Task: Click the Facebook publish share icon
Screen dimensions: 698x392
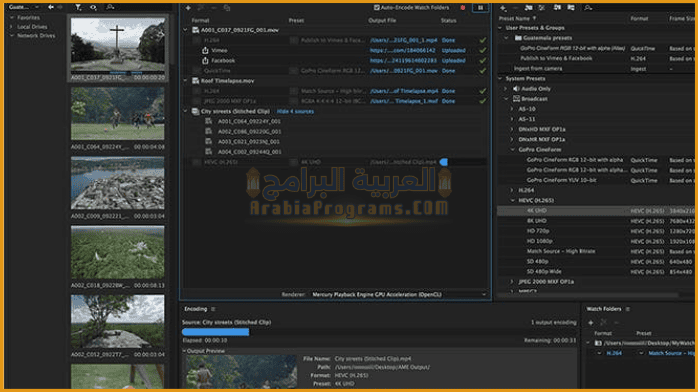Action: (205, 61)
